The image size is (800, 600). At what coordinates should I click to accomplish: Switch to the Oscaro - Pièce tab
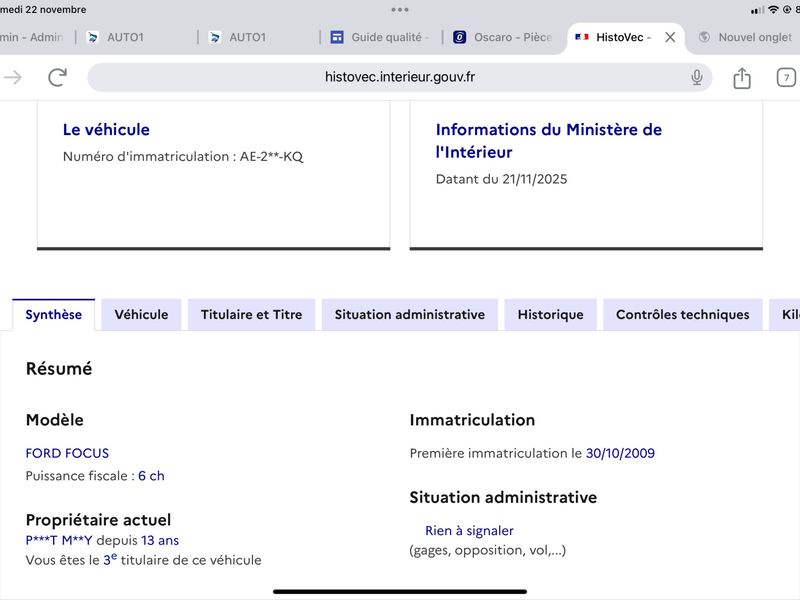503,37
